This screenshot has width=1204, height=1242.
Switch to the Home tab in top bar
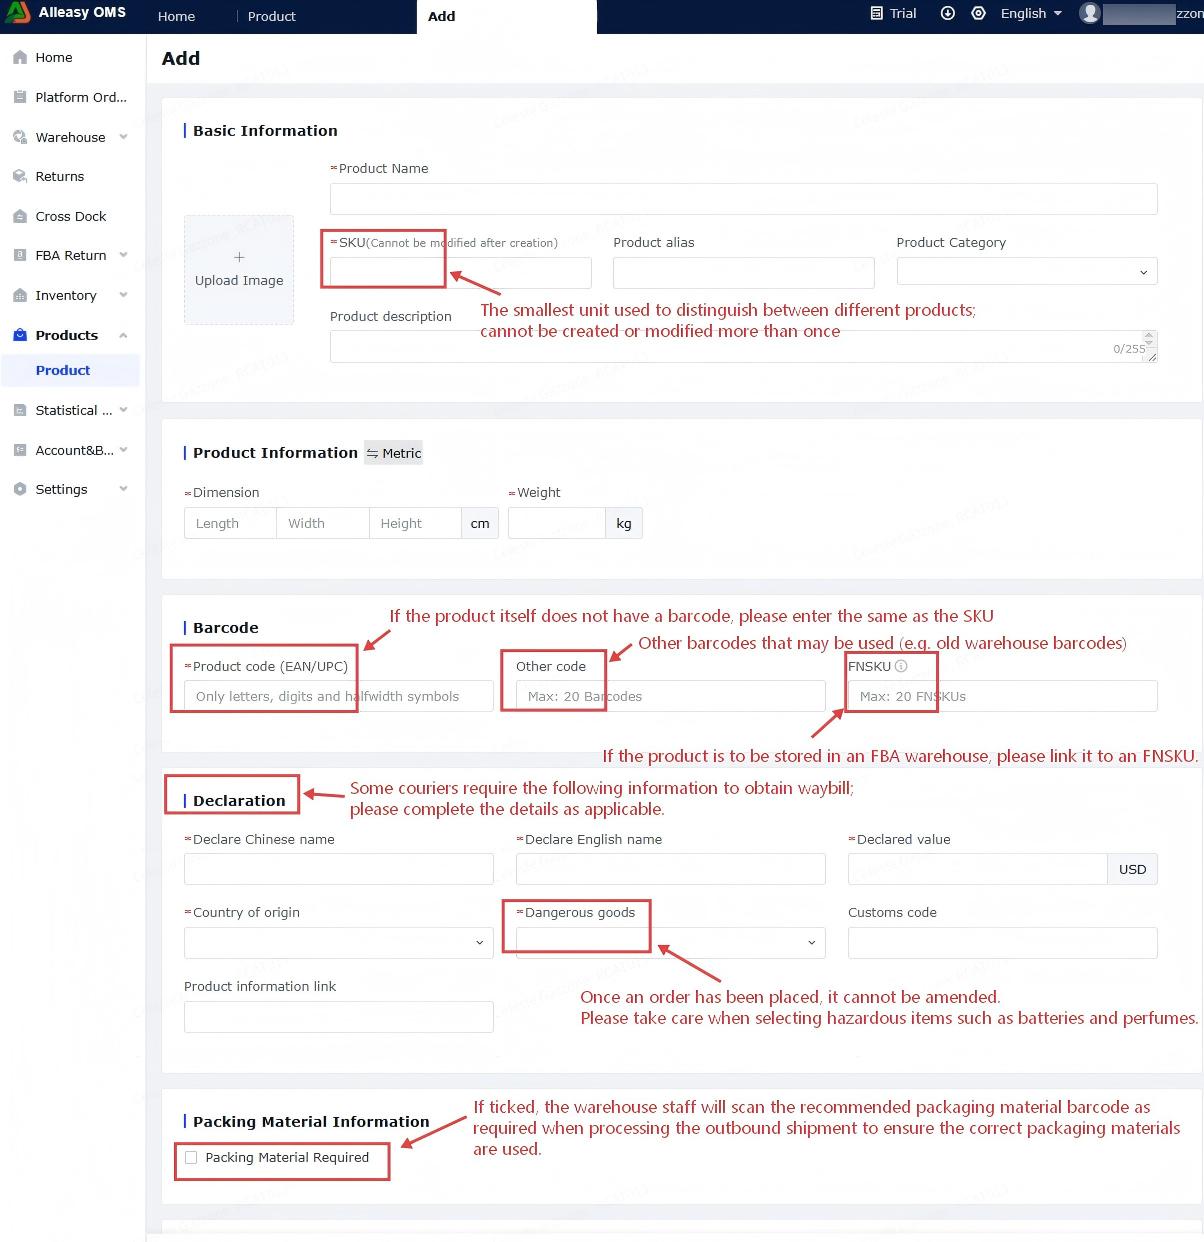click(x=176, y=16)
